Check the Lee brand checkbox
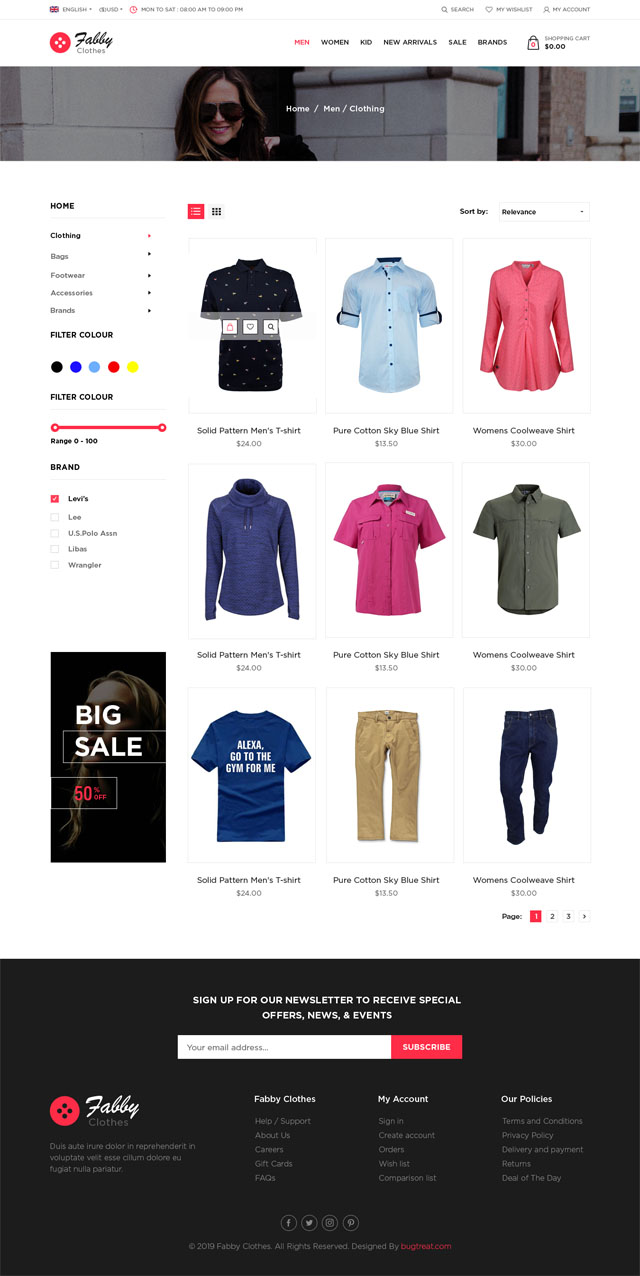The image size is (640, 1276). [x=55, y=517]
